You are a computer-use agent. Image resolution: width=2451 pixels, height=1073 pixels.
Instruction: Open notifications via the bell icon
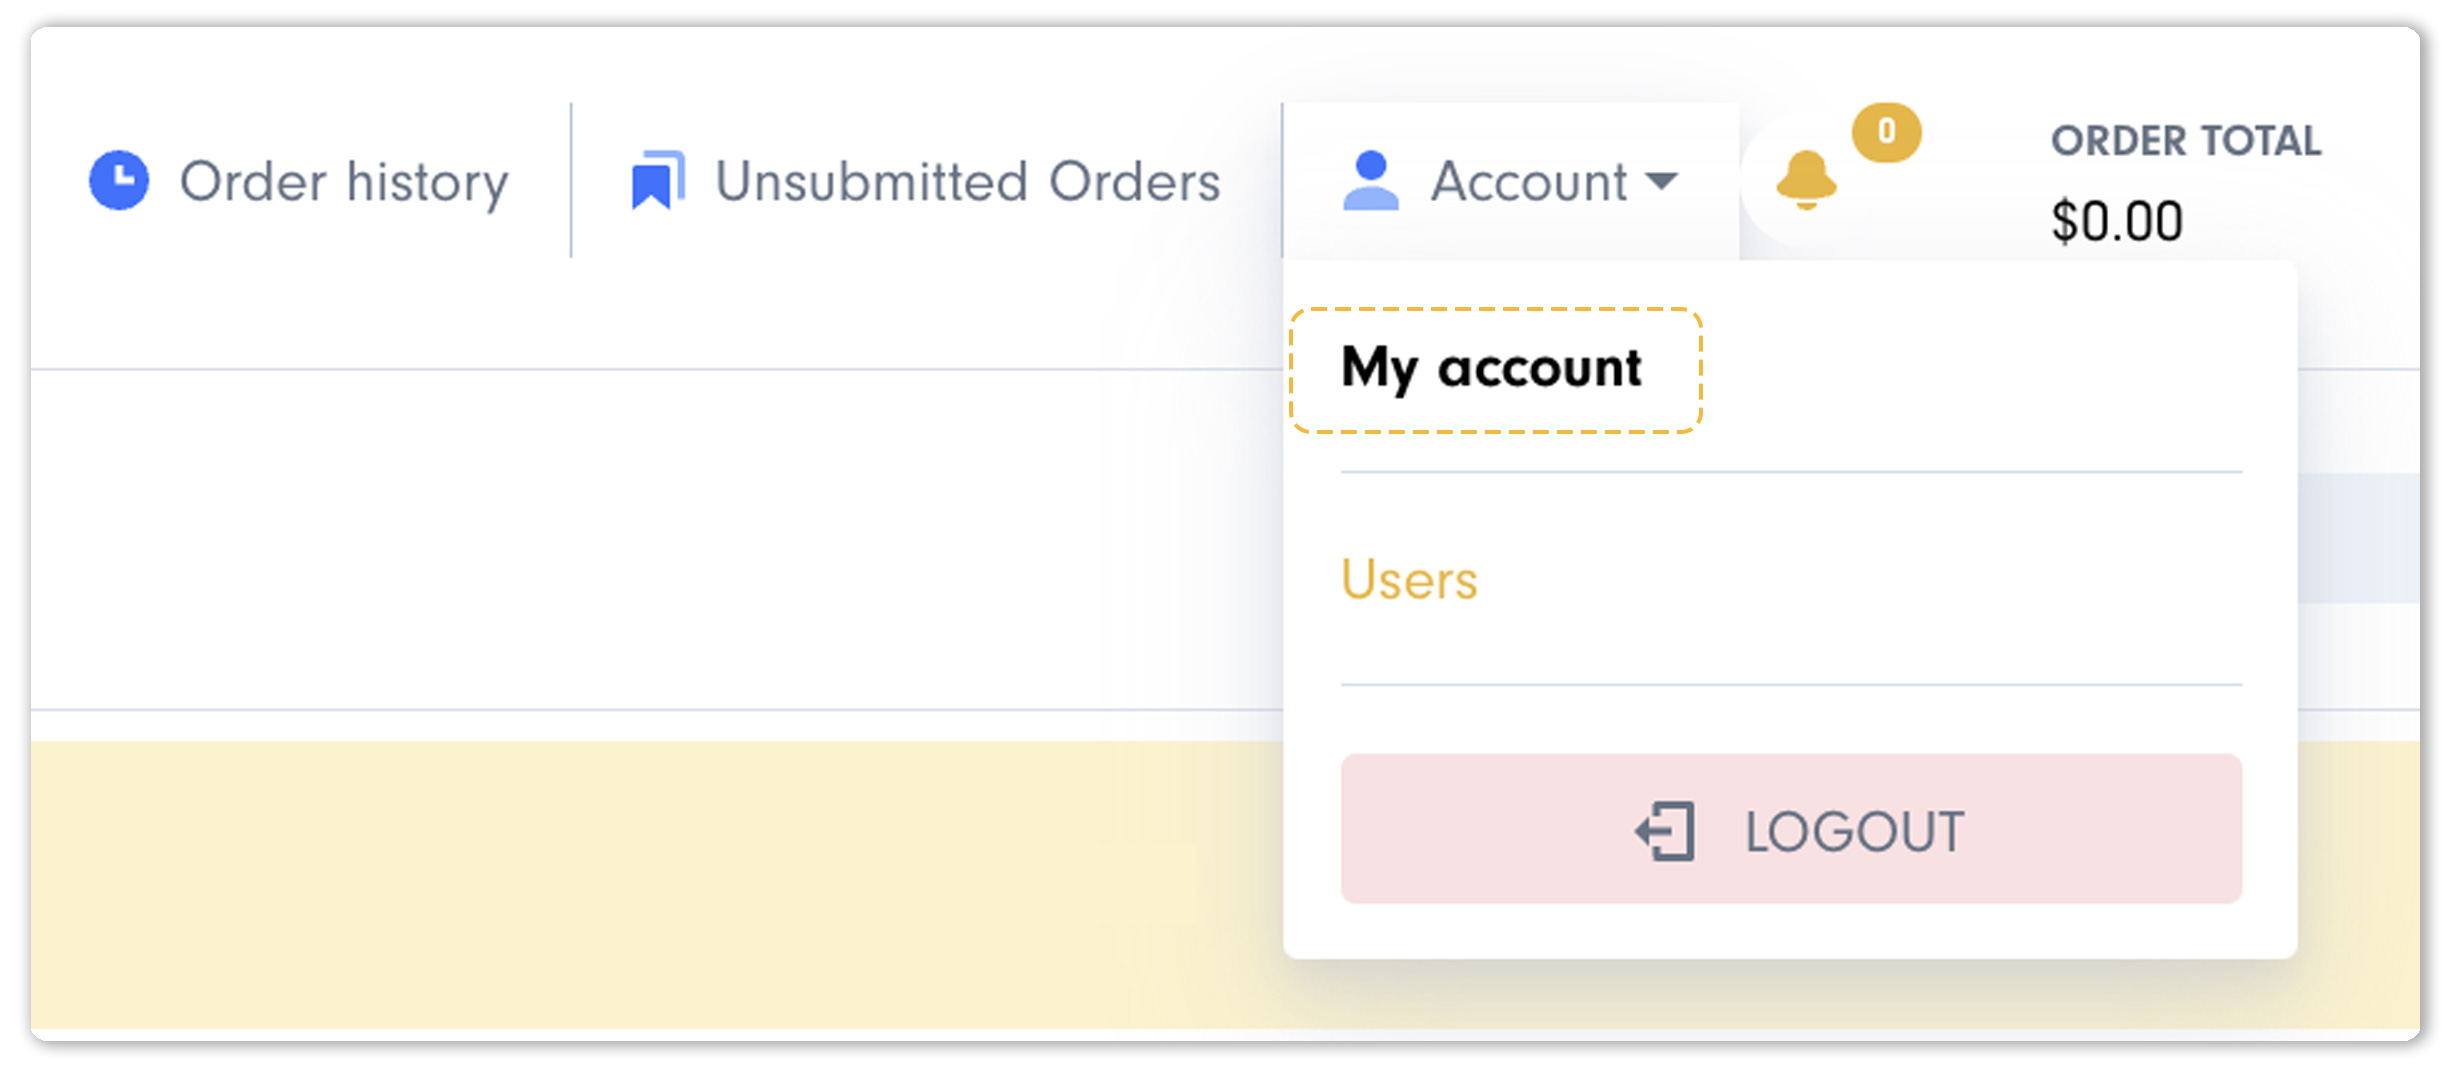click(x=1806, y=180)
